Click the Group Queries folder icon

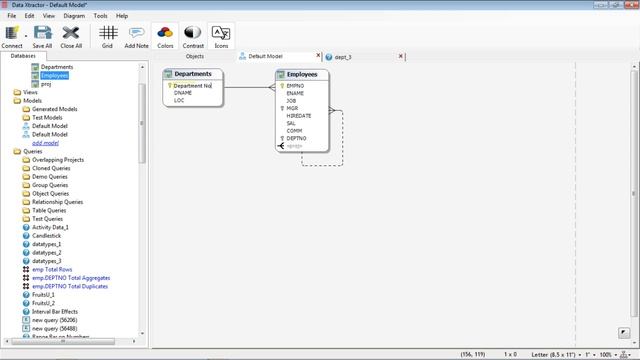pos(26,185)
